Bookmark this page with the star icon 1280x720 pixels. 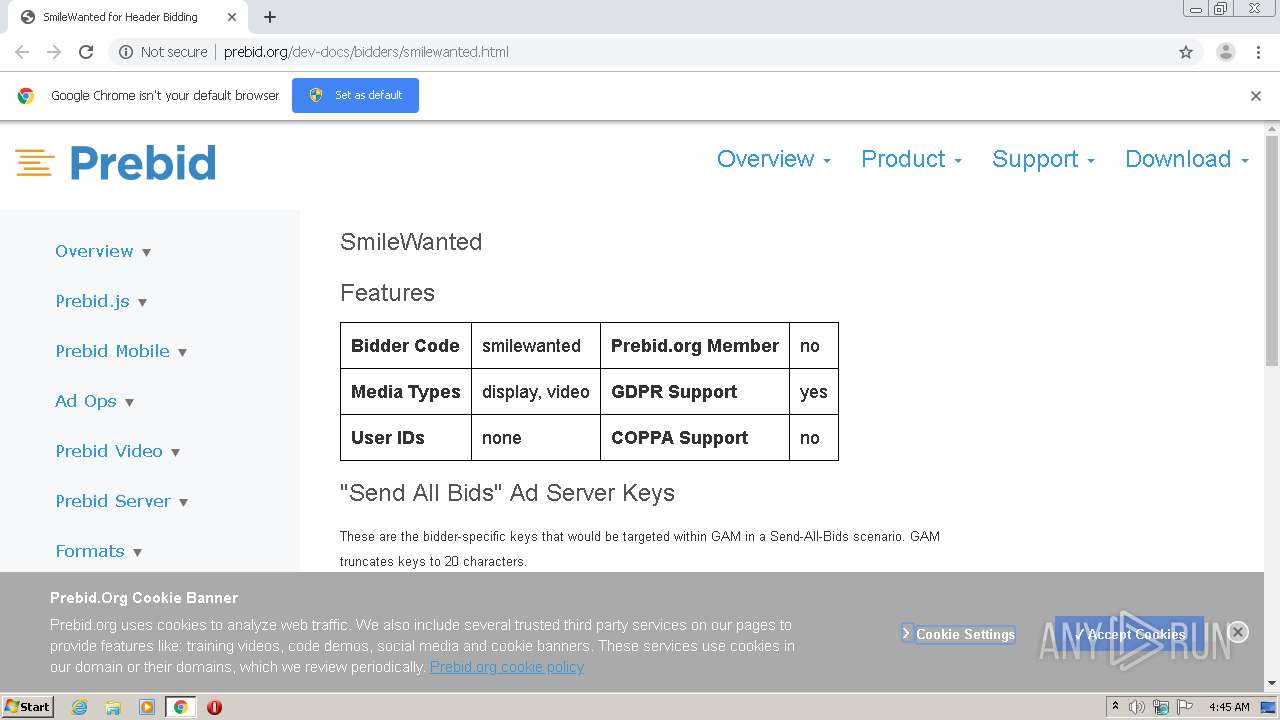coord(1186,52)
